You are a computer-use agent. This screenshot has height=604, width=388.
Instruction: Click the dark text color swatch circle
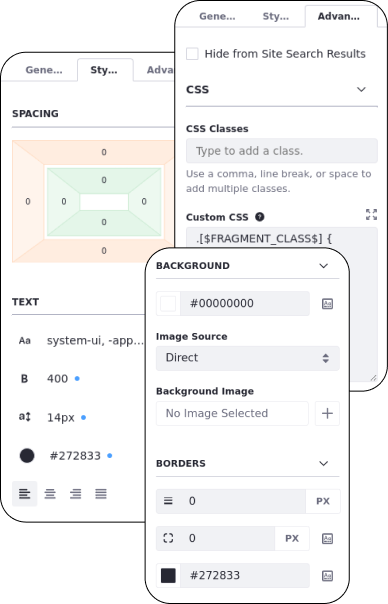point(27,456)
